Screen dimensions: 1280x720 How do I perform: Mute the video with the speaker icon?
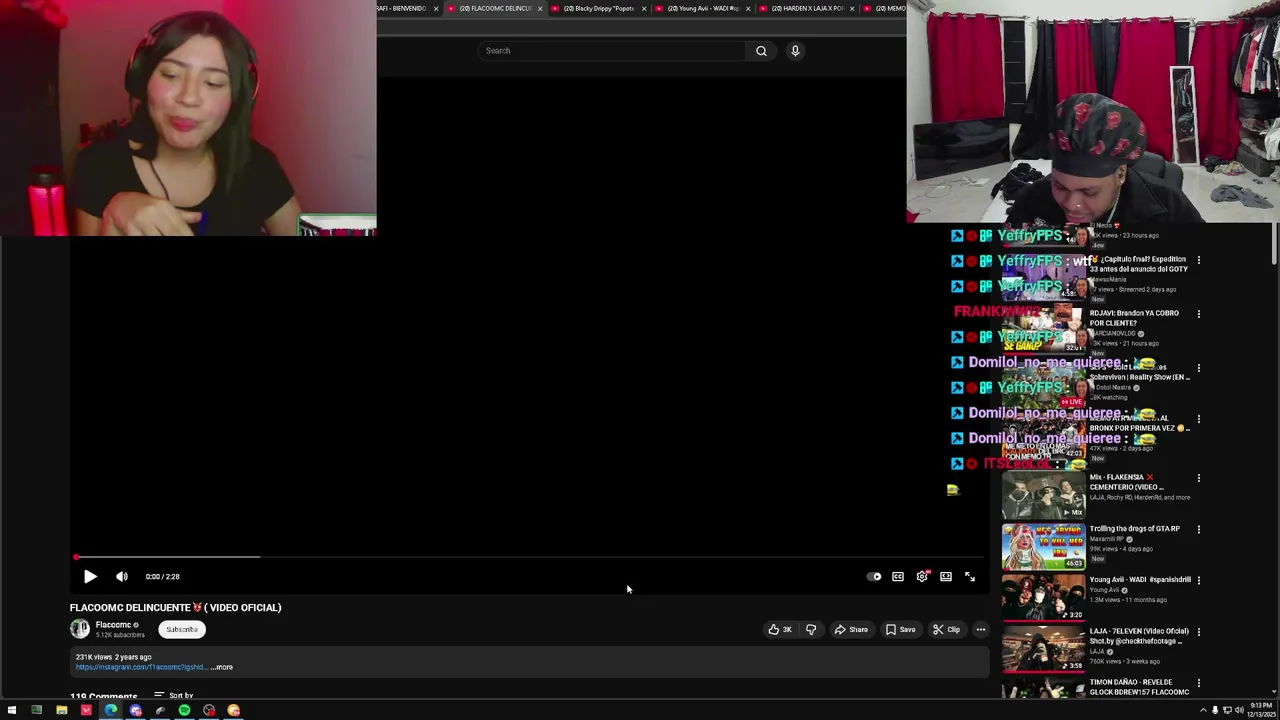[122, 576]
